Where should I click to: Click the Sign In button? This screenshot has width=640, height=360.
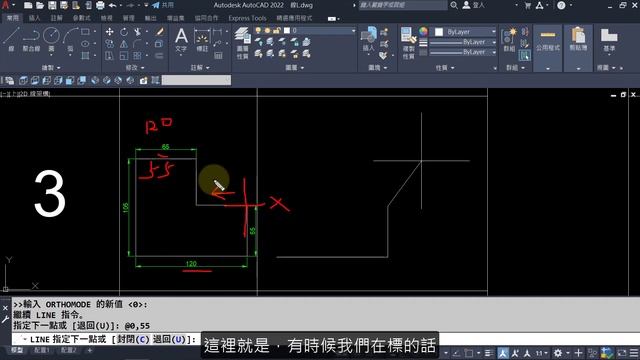(473, 5)
